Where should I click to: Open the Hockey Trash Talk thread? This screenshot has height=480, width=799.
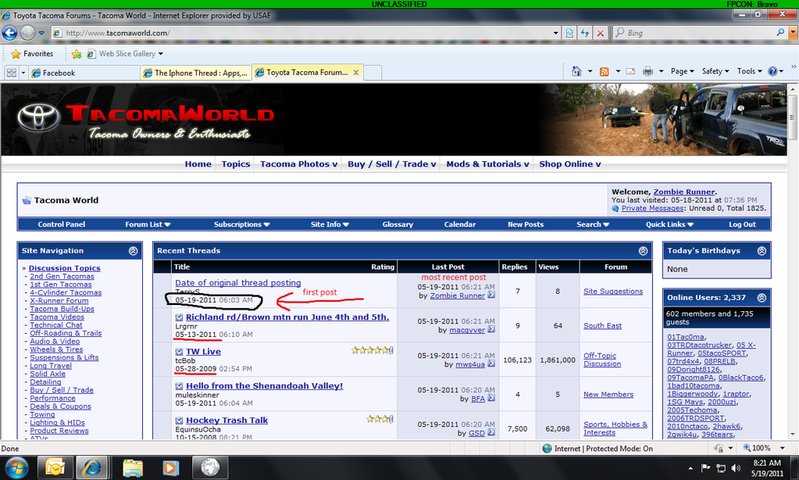pos(227,420)
